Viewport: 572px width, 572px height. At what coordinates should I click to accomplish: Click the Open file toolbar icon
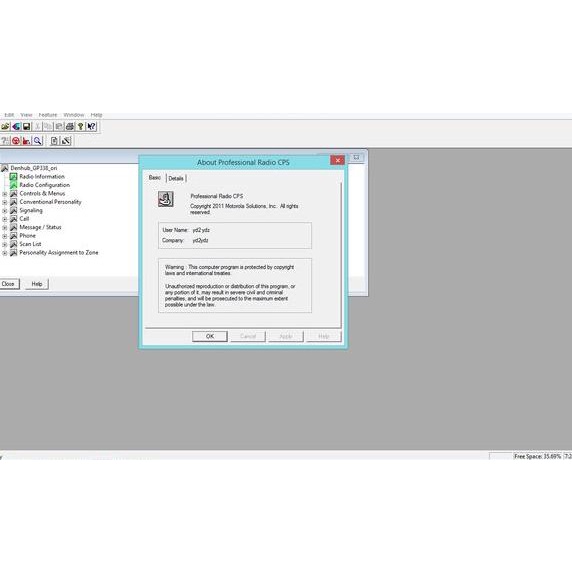click(5, 127)
